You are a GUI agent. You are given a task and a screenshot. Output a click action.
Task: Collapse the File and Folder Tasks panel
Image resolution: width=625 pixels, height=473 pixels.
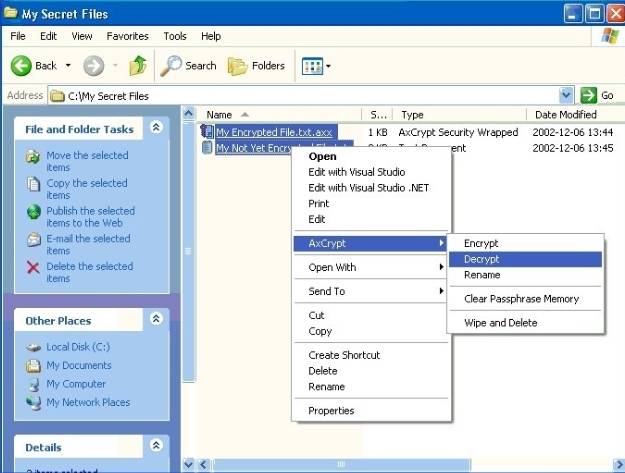tap(156, 128)
